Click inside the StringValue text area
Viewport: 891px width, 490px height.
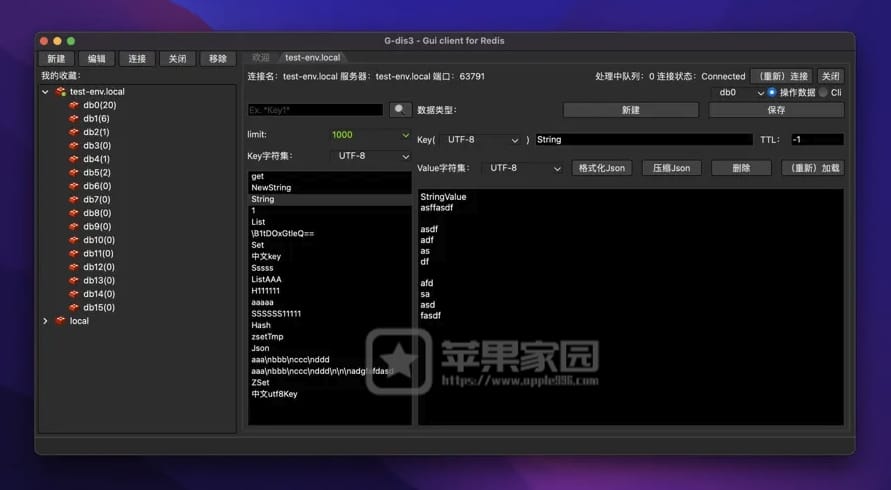(631, 307)
